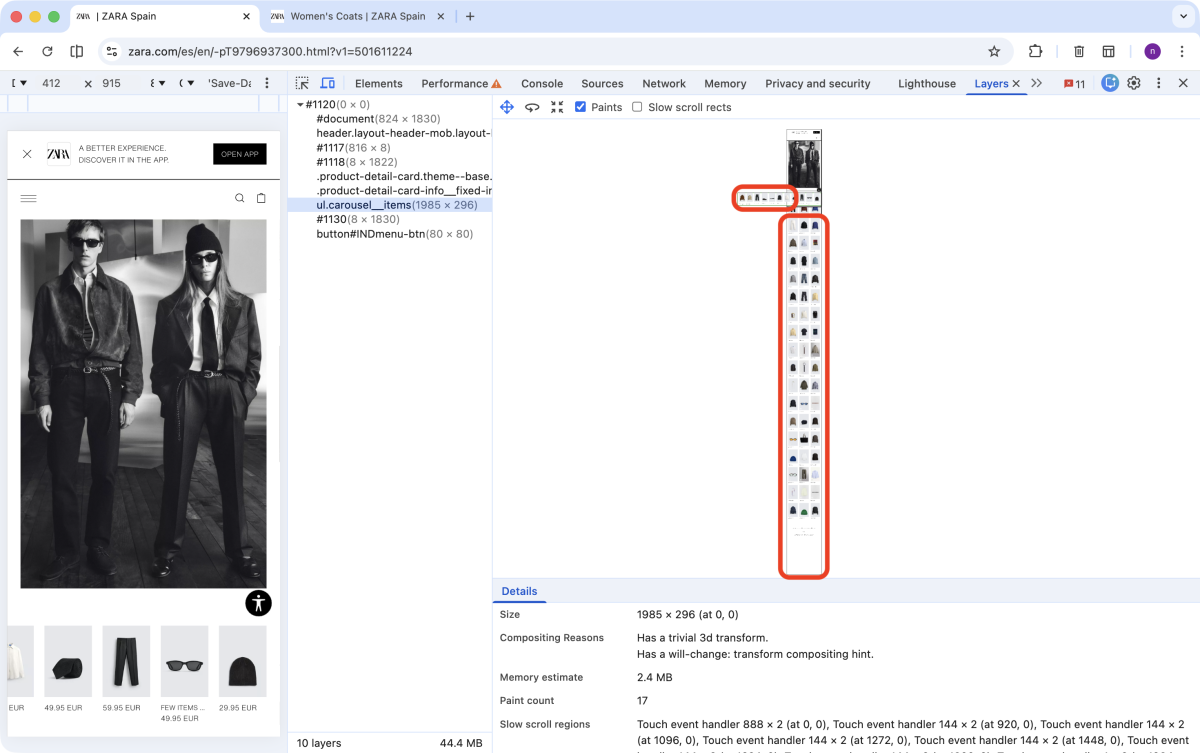Click the reset view icon in Layers panel
Viewport: 1200px width, 753px height.
[557, 107]
